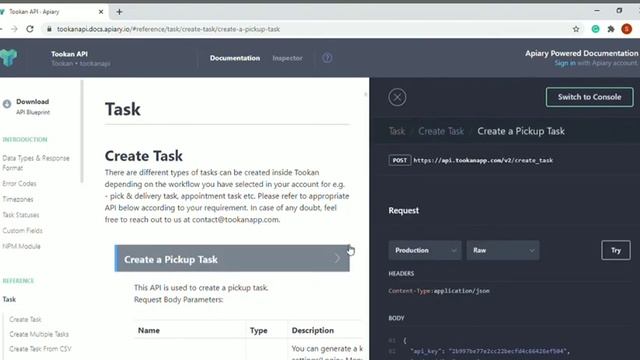640x360 pixels.
Task: Click the Download API Blueprint icon
Action: pos(7,104)
